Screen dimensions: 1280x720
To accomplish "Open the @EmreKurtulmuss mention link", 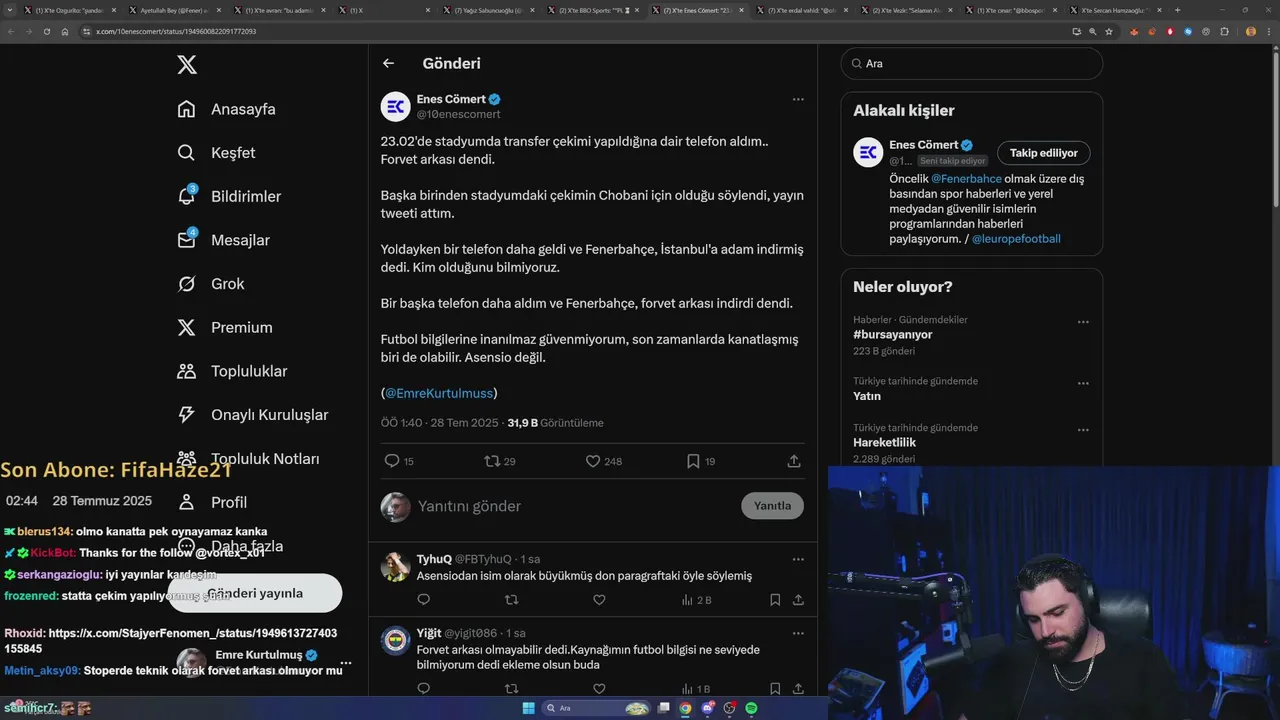I will 439,393.
